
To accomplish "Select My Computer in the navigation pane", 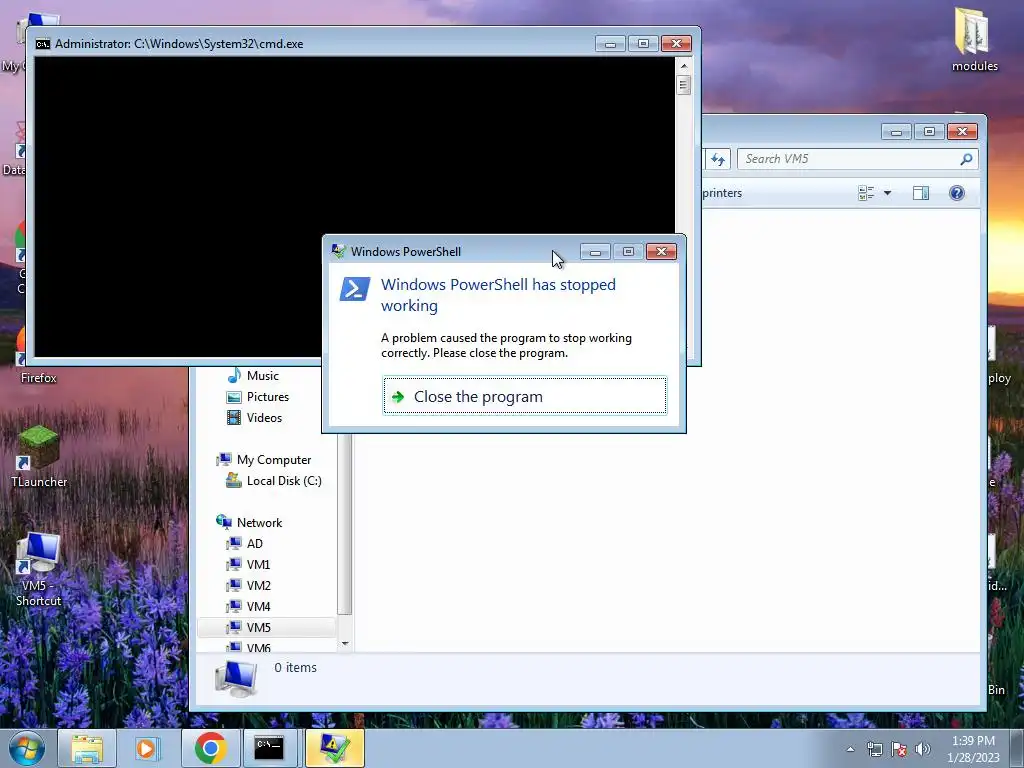I will coord(274,460).
